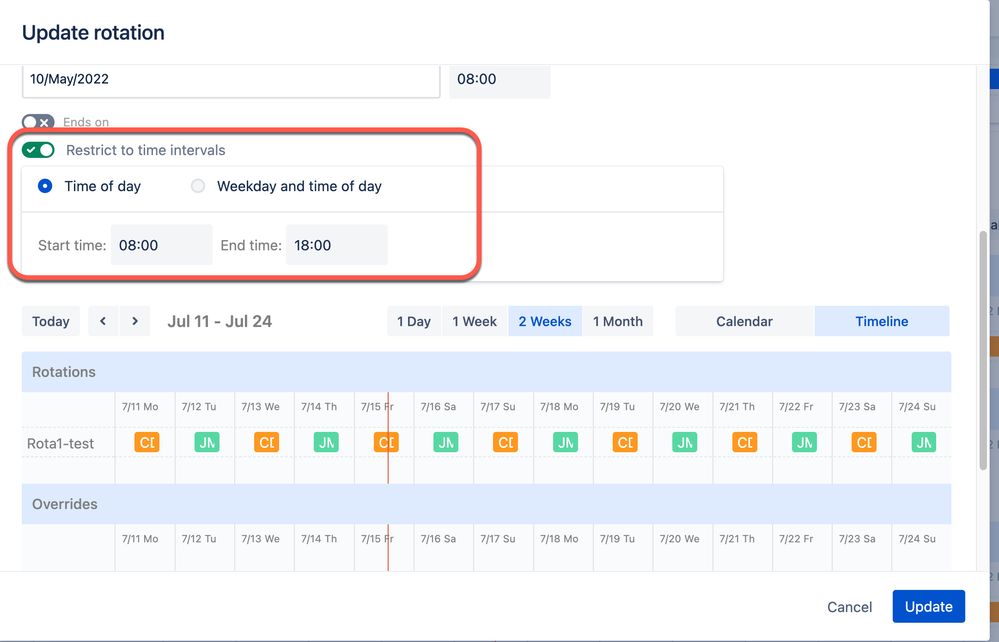Click 7/18 Mo header in Rotations row

[559, 406]
